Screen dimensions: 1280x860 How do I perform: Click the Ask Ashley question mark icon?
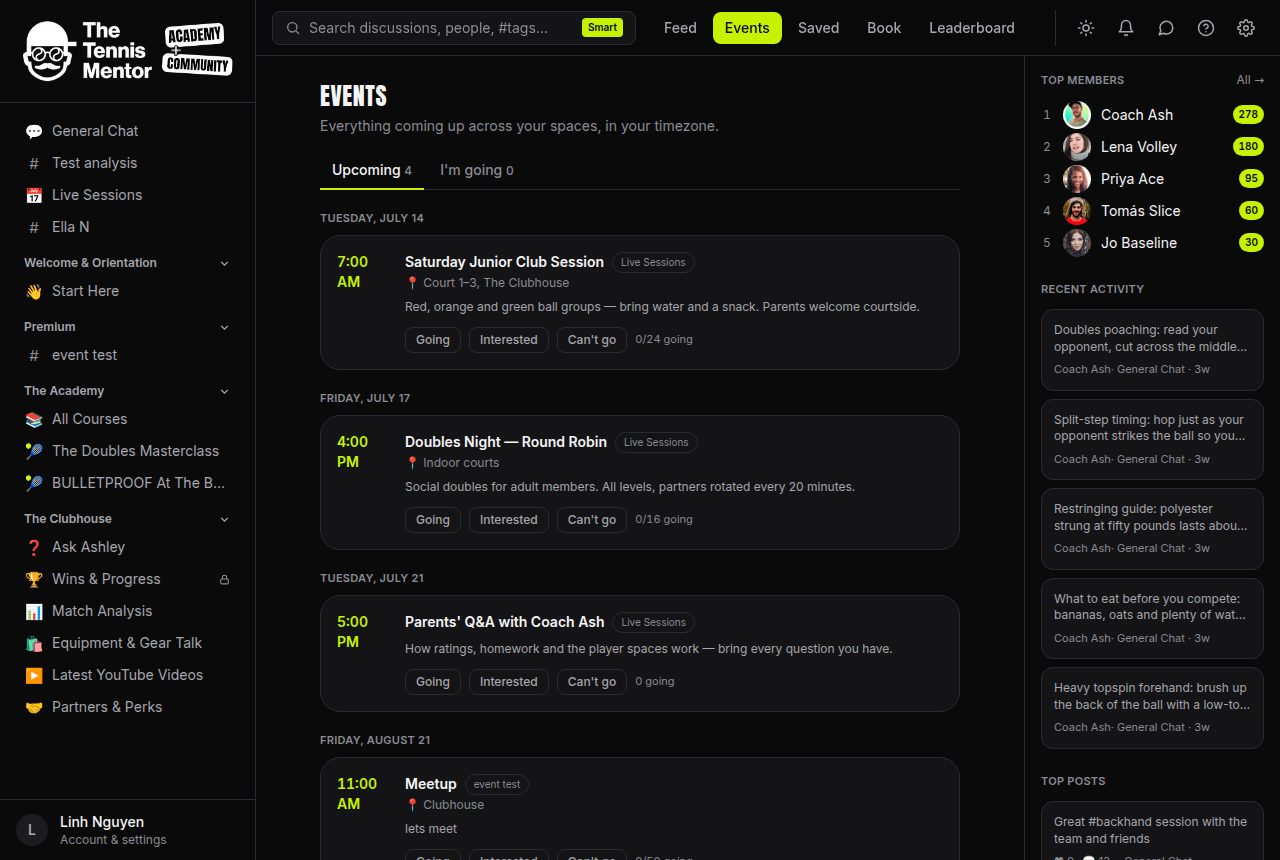(34, 547)
